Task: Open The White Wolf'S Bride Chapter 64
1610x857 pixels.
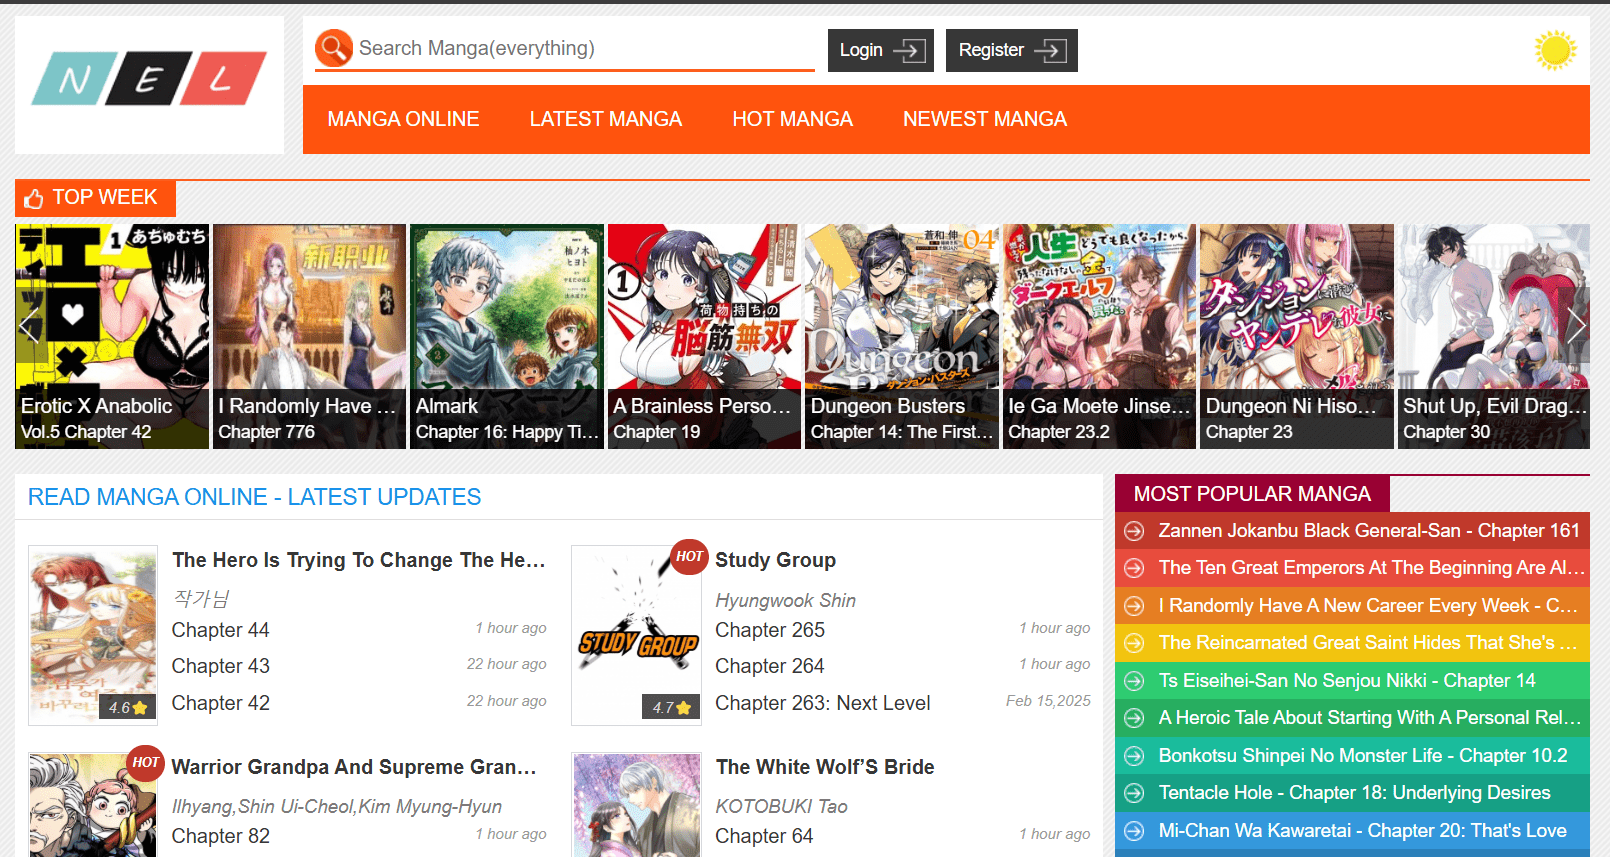Action: pos(764,836)
